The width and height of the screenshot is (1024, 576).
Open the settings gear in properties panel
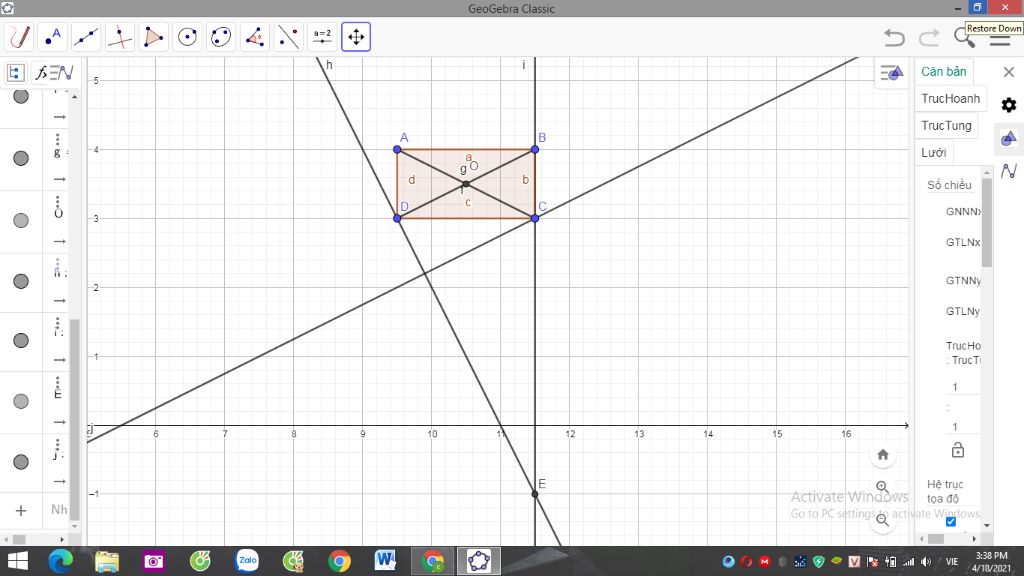1009,104
